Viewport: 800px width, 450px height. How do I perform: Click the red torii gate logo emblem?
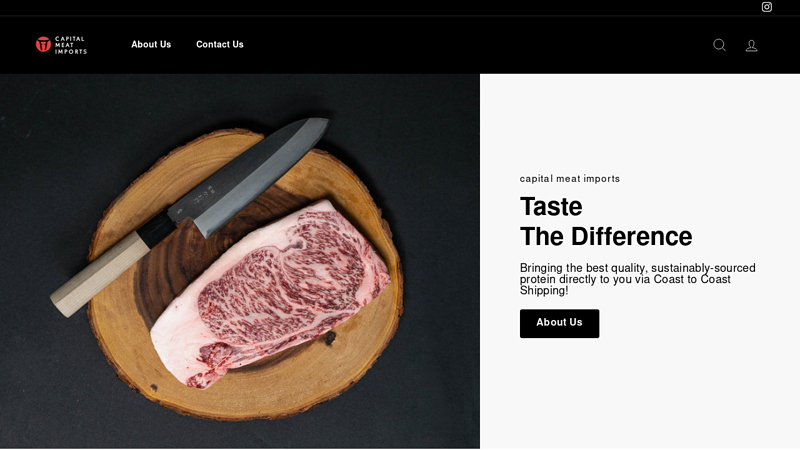43,44
